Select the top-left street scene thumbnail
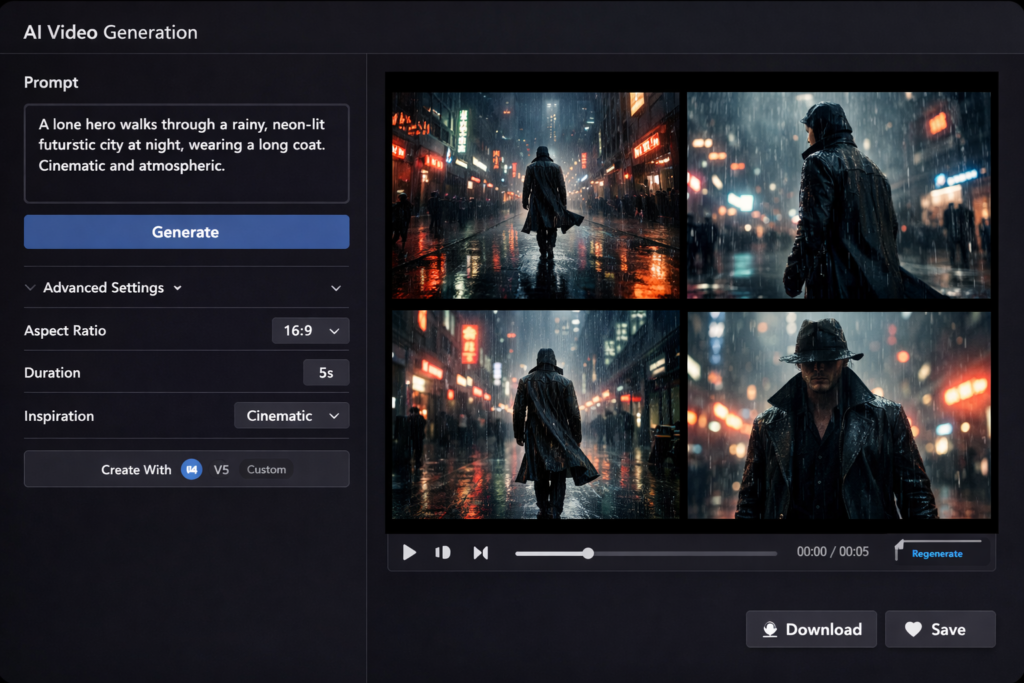 click(x=535, y=195)
